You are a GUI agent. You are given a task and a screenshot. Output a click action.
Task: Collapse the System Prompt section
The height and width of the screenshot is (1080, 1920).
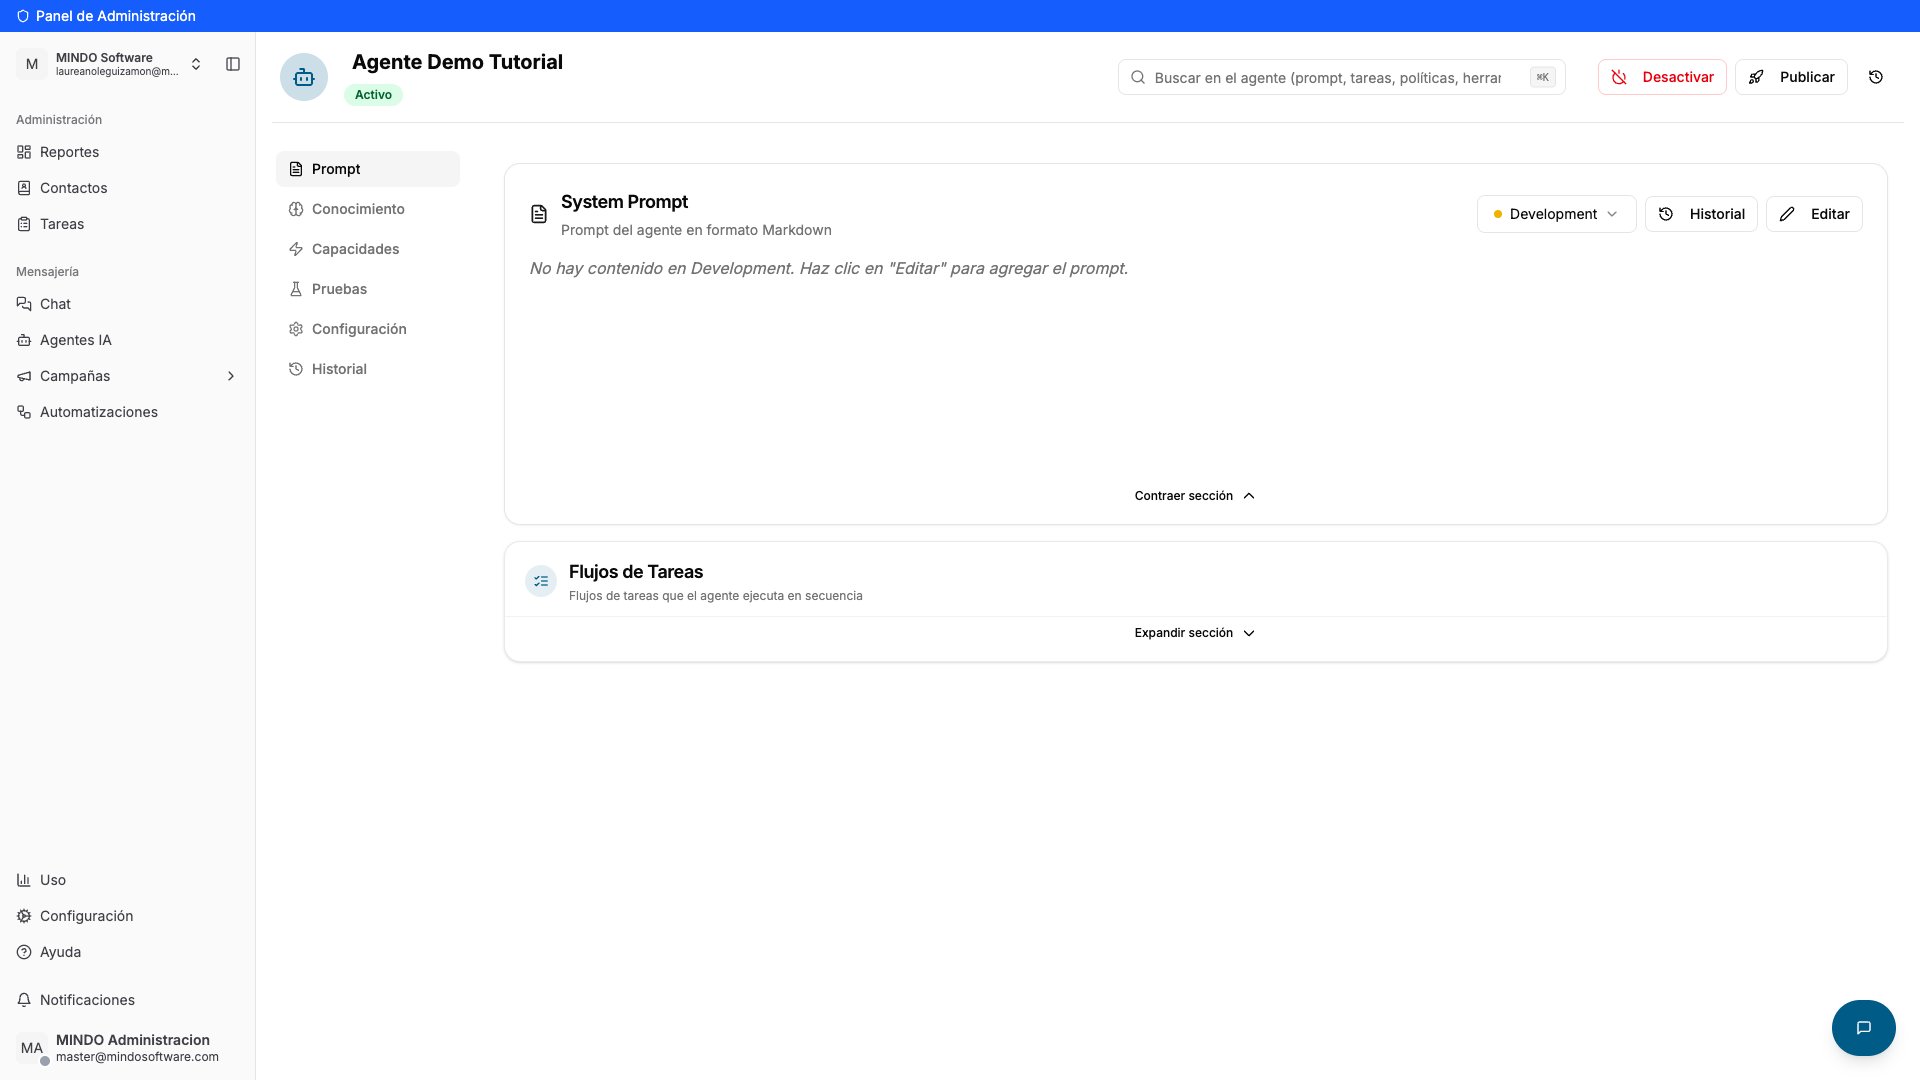pos(1195,496)
